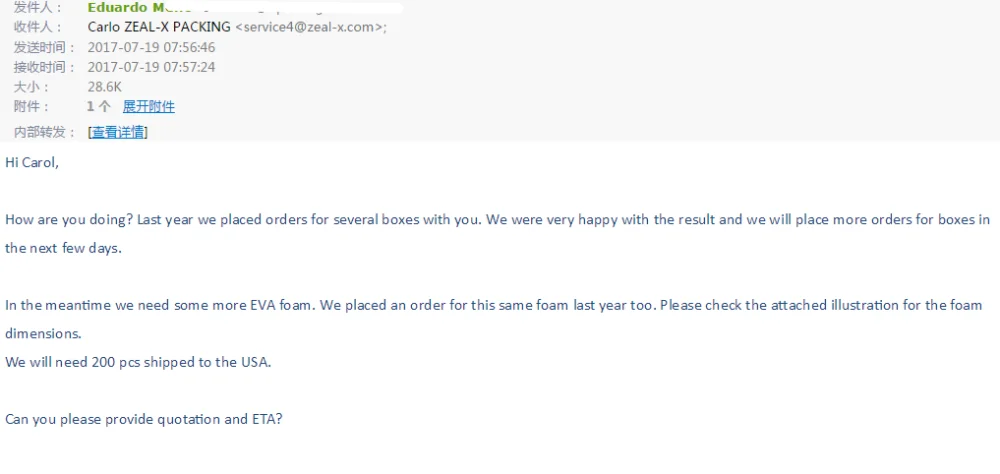1000x474 pixels.
Task: Click the 展开附件 link to expand attachments
Action: 148,107
